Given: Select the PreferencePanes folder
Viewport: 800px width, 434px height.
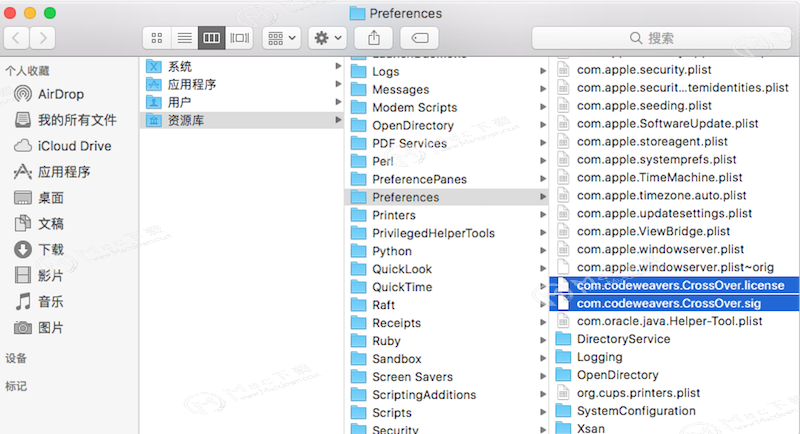Looking at the screenshot, I should [448, 179].
